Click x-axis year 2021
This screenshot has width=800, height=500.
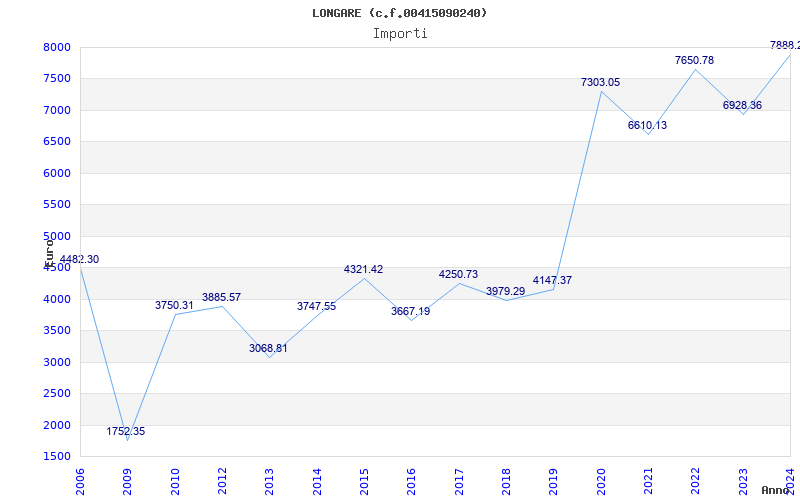(x=648, y=481)
